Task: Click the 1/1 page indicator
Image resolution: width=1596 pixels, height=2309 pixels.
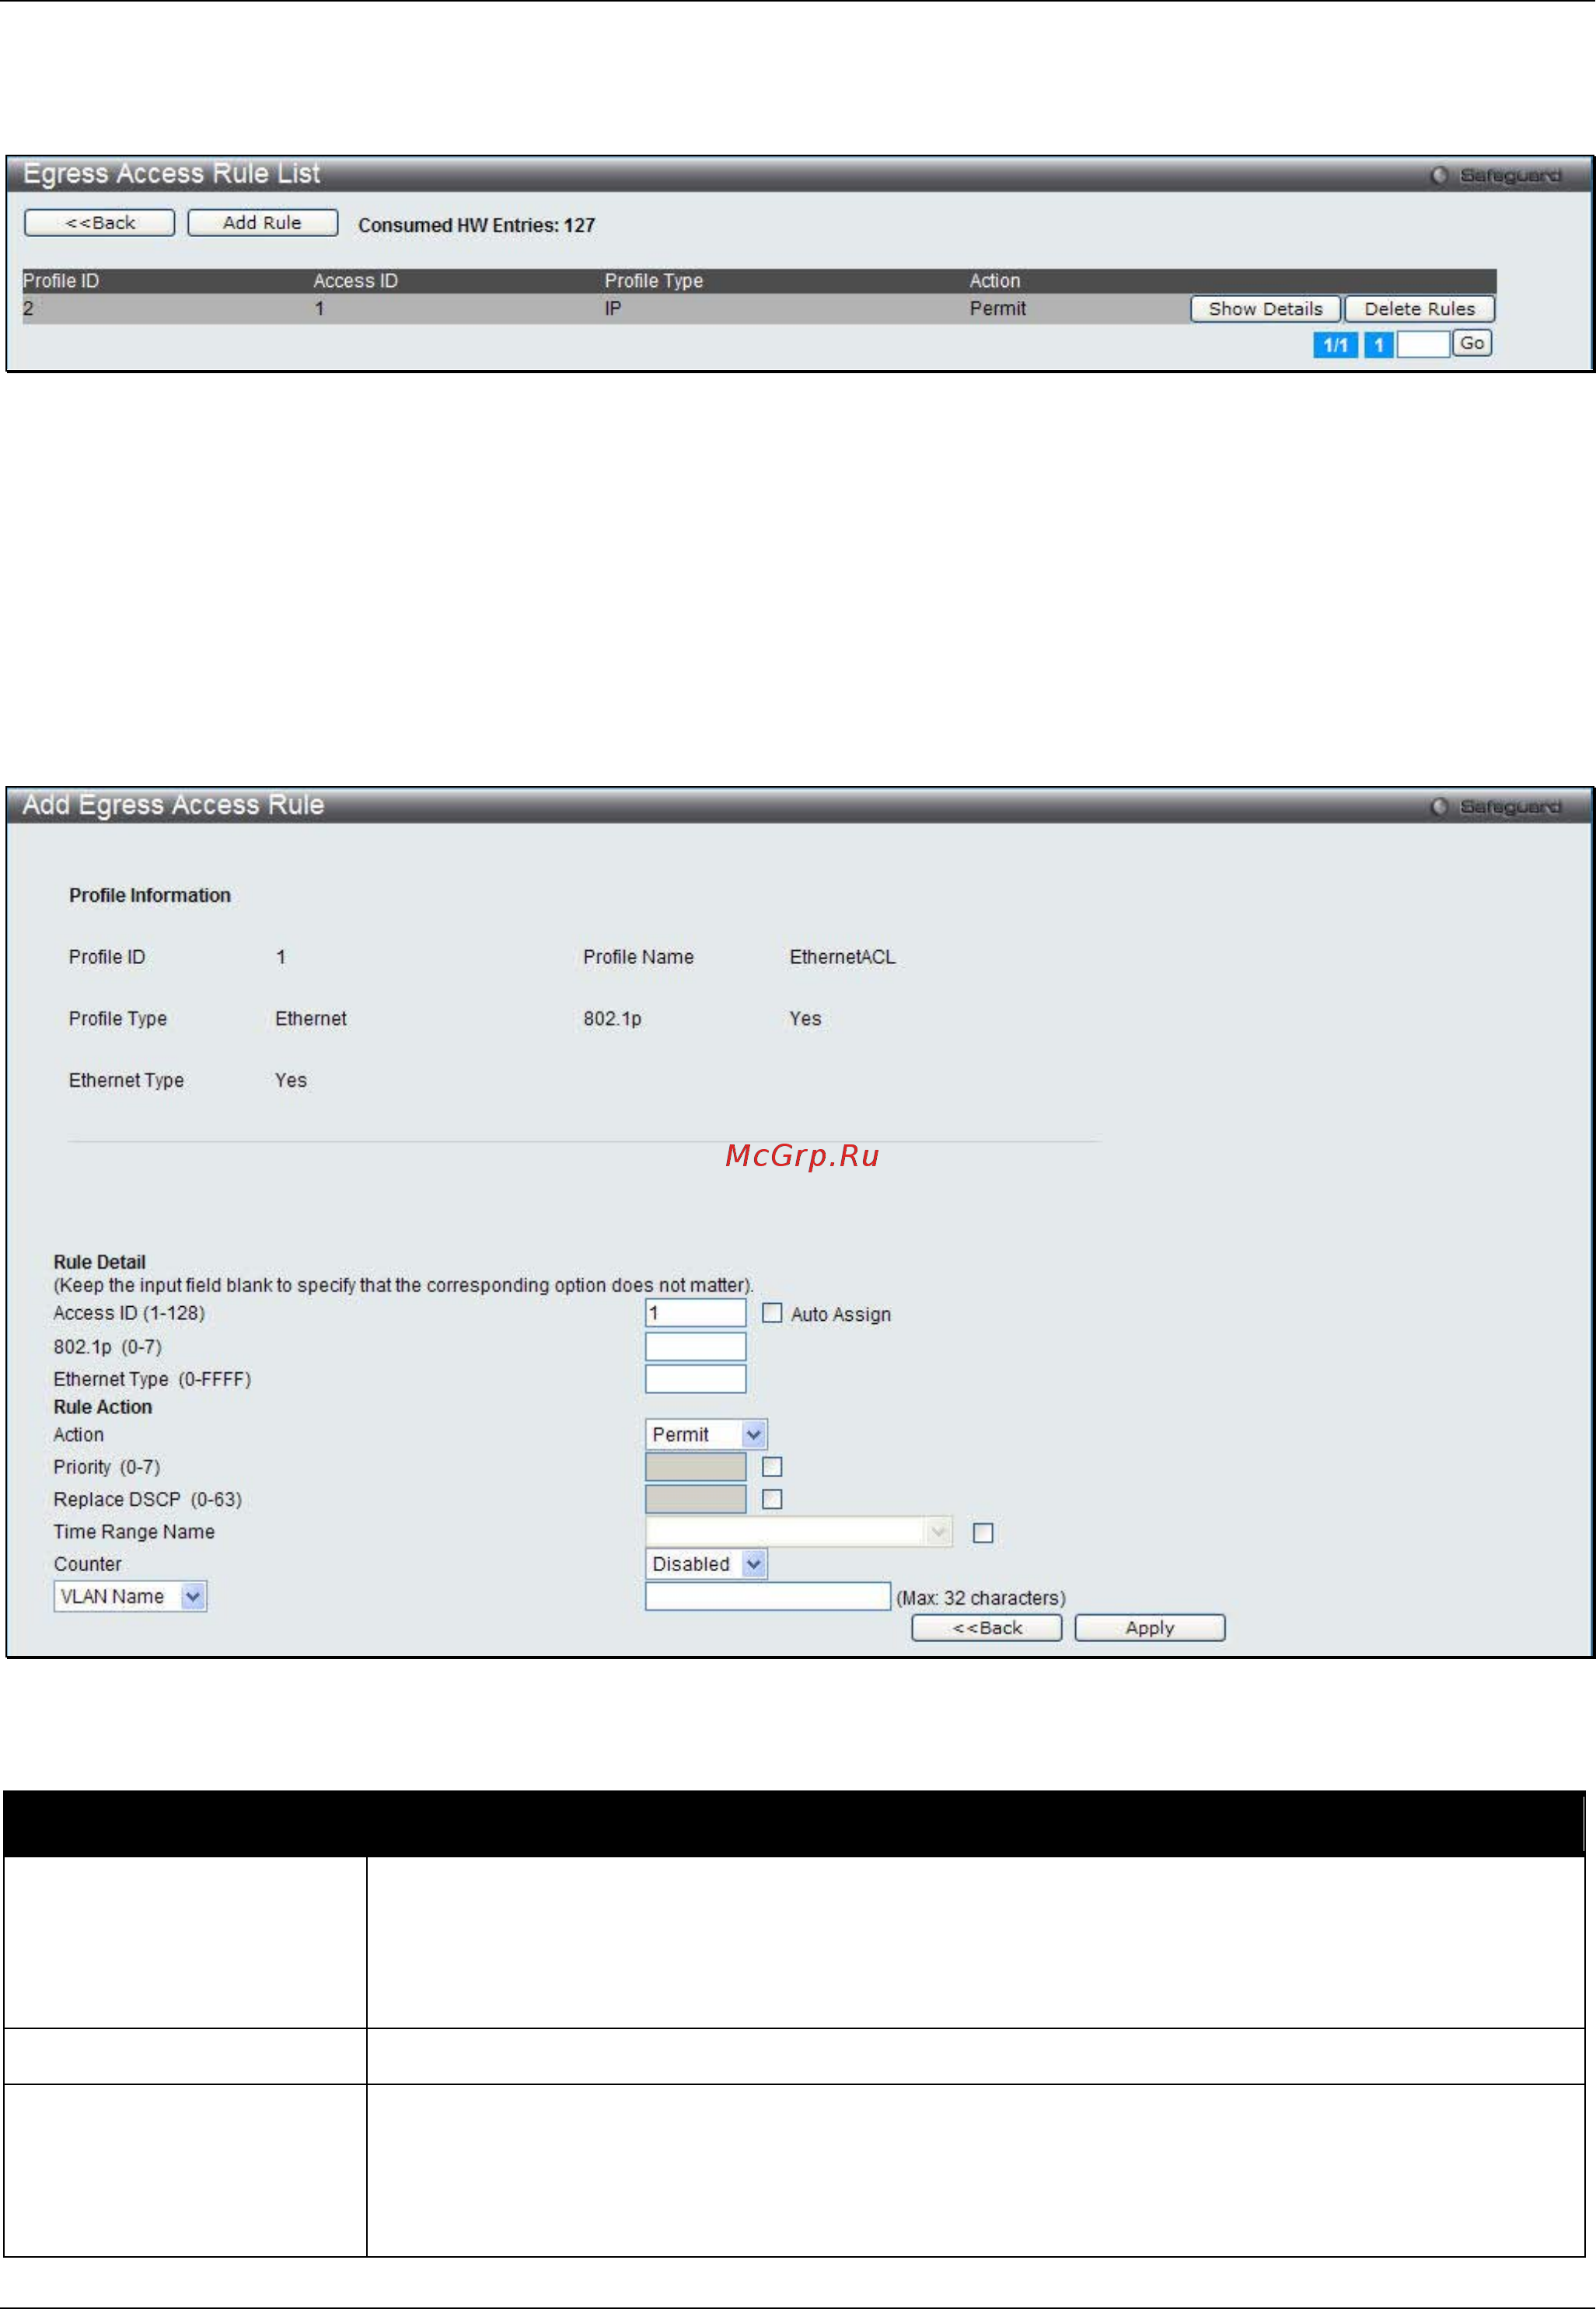Action: click(1335, 345)
